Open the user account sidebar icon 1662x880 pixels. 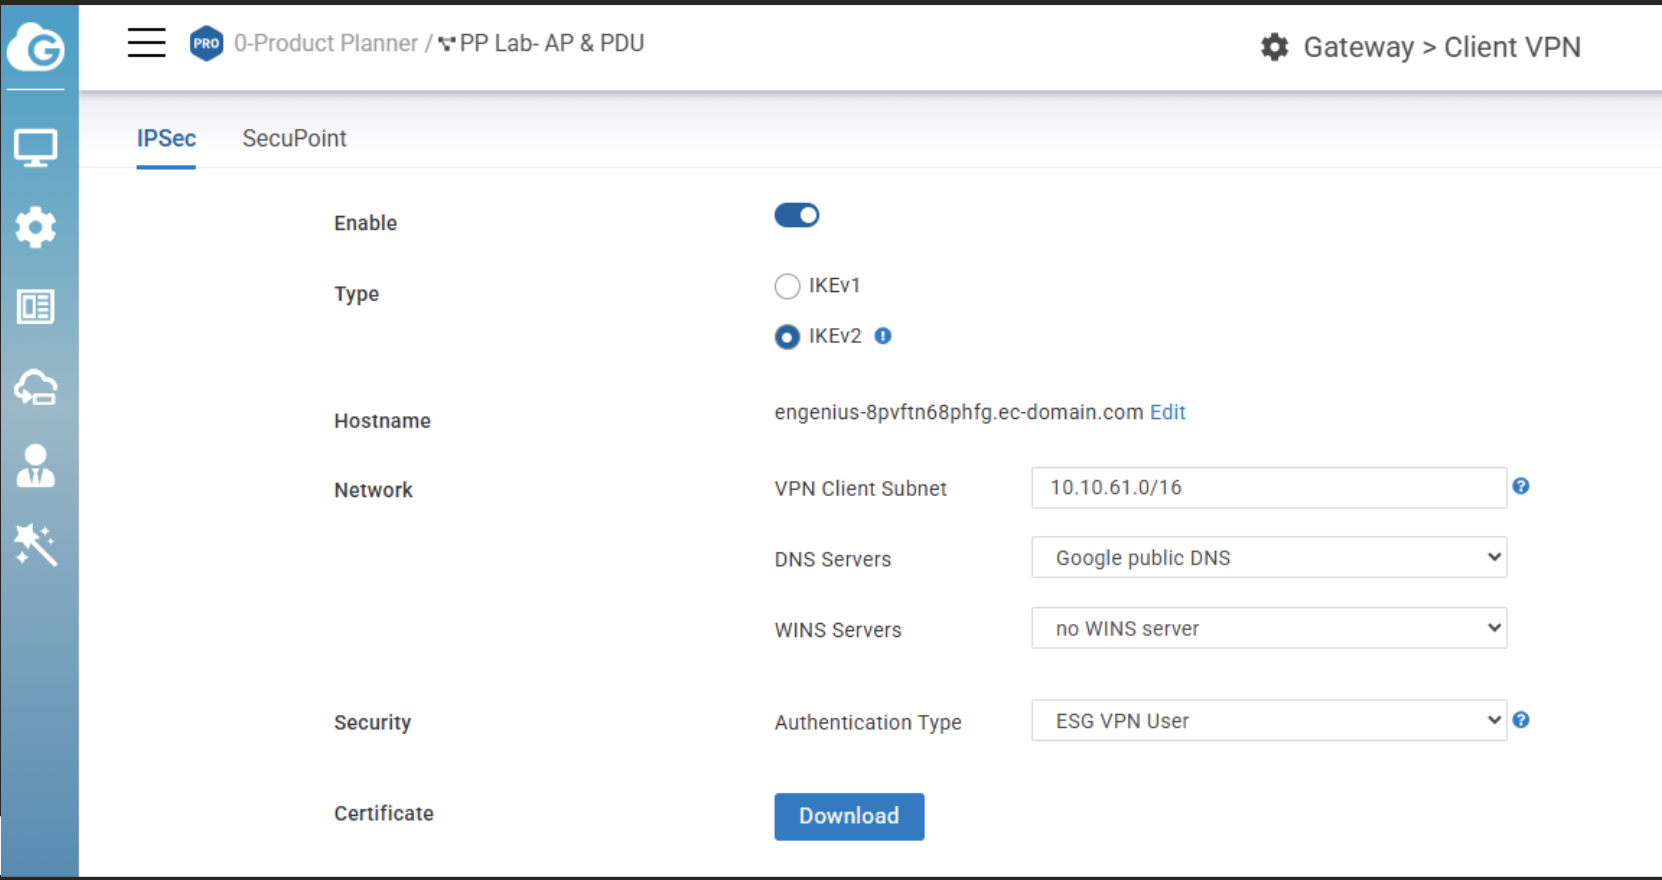click(x=36, y=466)
